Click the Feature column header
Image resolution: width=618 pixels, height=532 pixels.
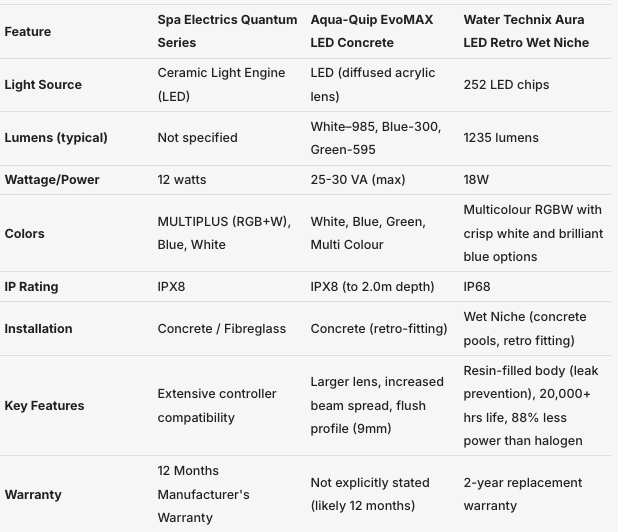pos(28,32)
